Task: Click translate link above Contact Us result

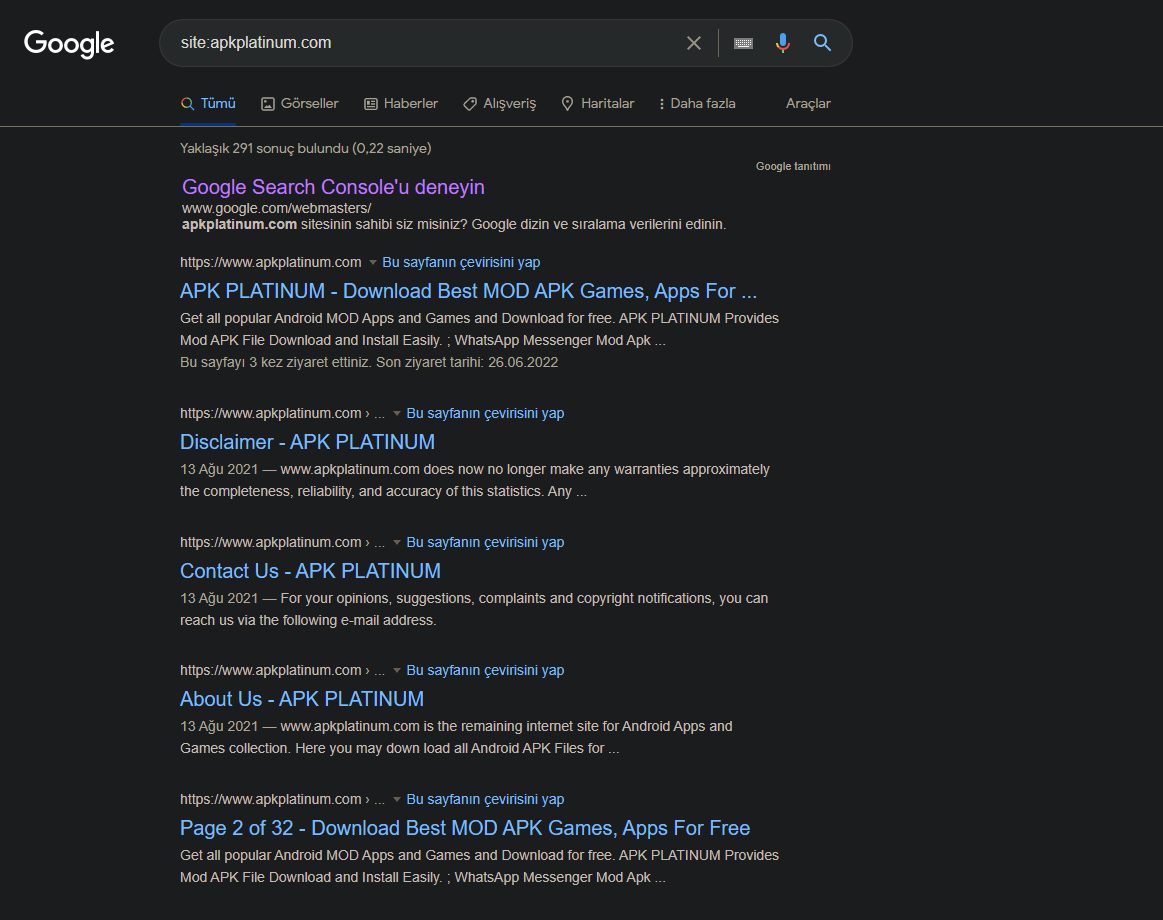Action: (485, 542)
